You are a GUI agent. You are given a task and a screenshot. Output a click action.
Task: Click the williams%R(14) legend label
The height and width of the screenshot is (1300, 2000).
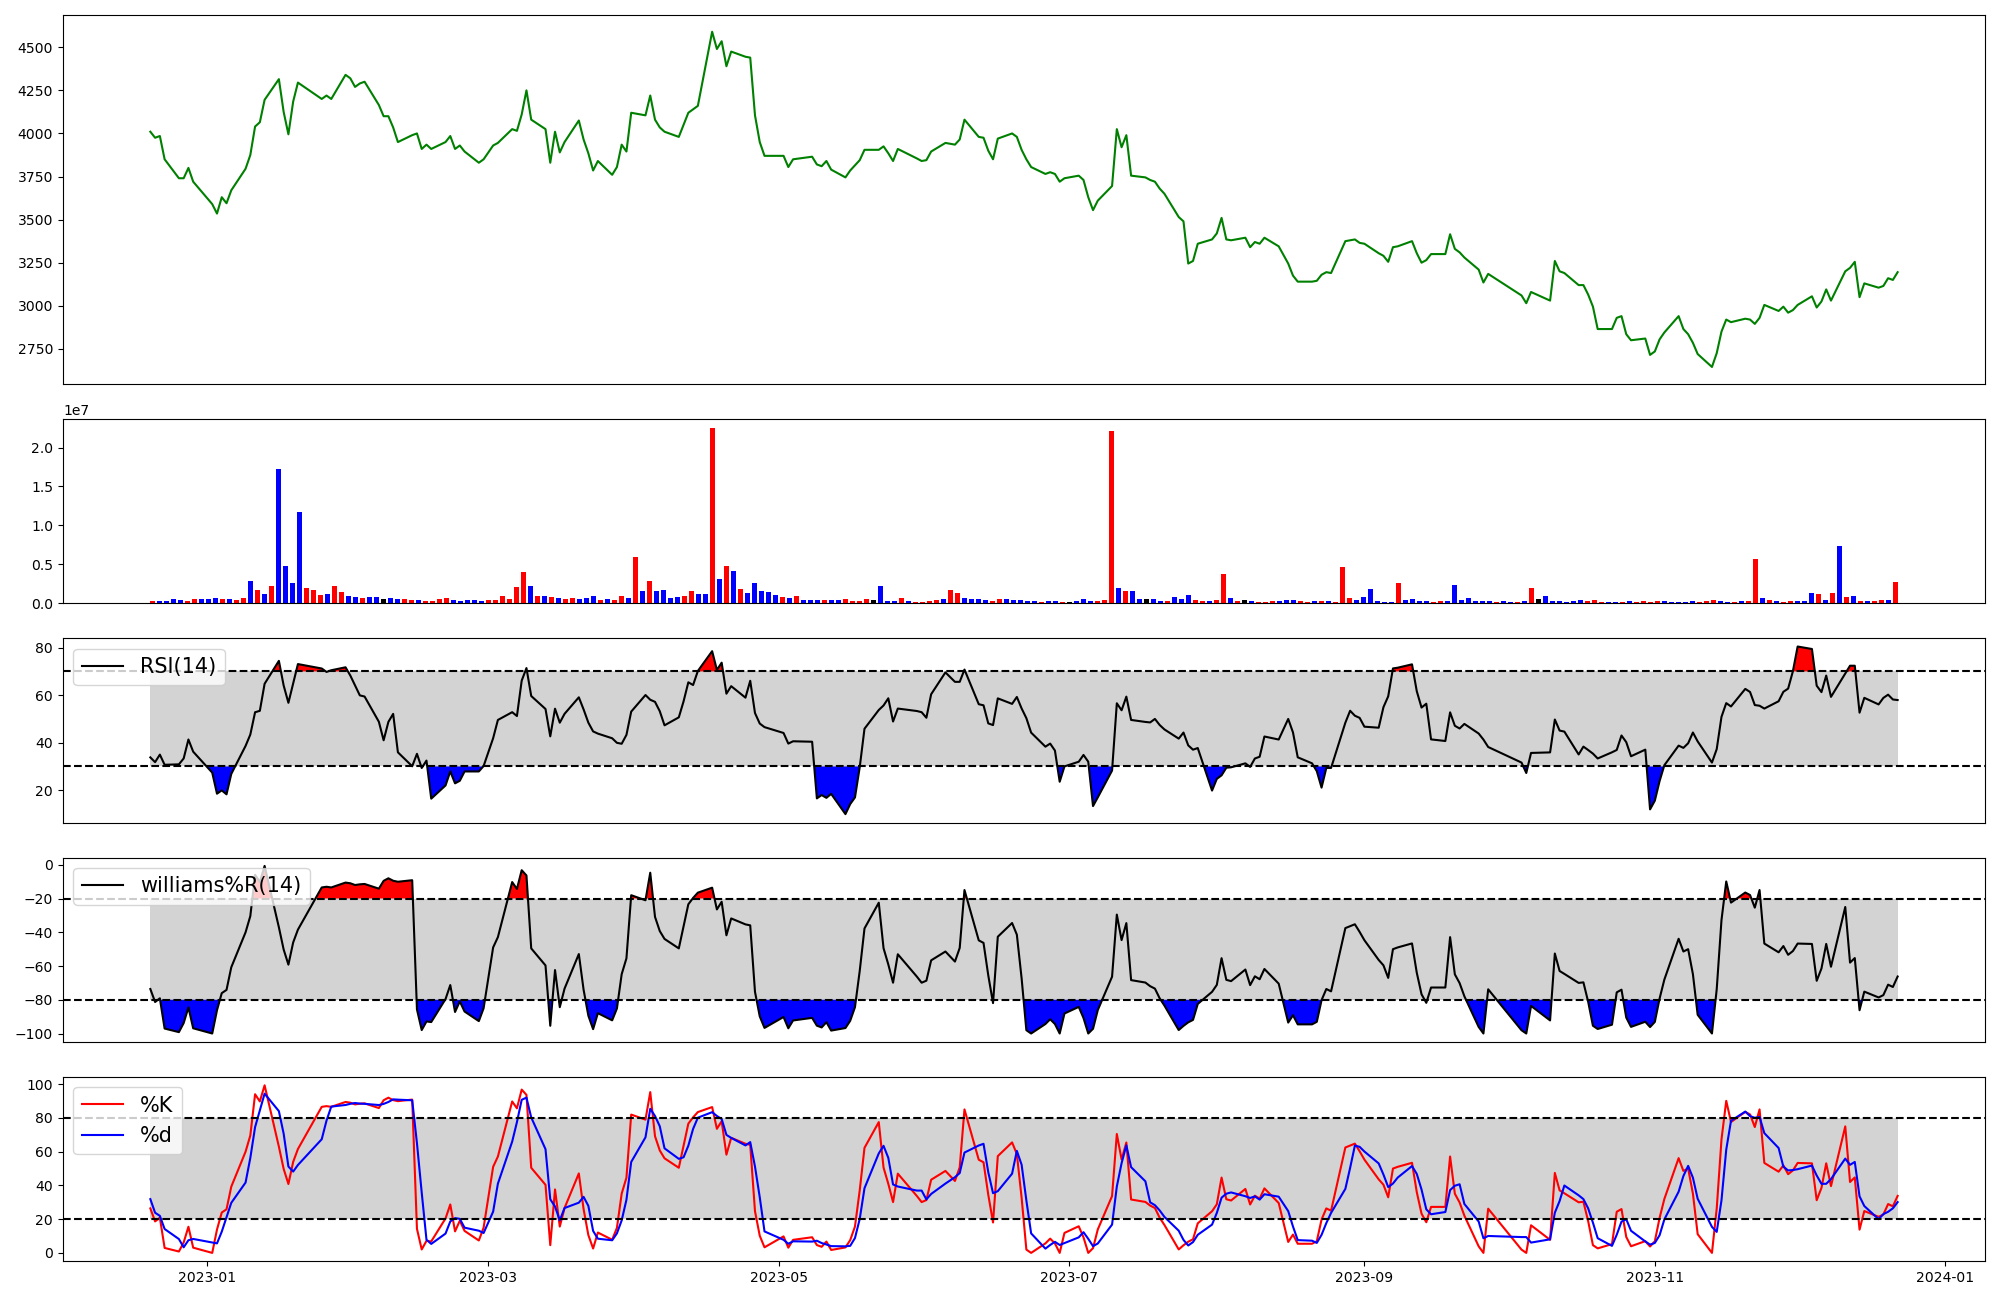click(x=220, y=885)
